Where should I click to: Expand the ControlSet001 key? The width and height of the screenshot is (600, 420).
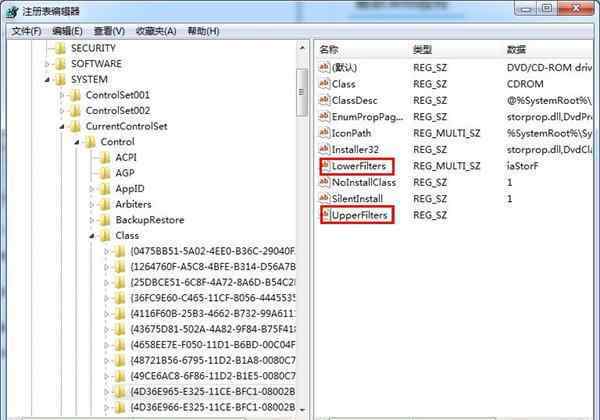(x=62, y=95)
